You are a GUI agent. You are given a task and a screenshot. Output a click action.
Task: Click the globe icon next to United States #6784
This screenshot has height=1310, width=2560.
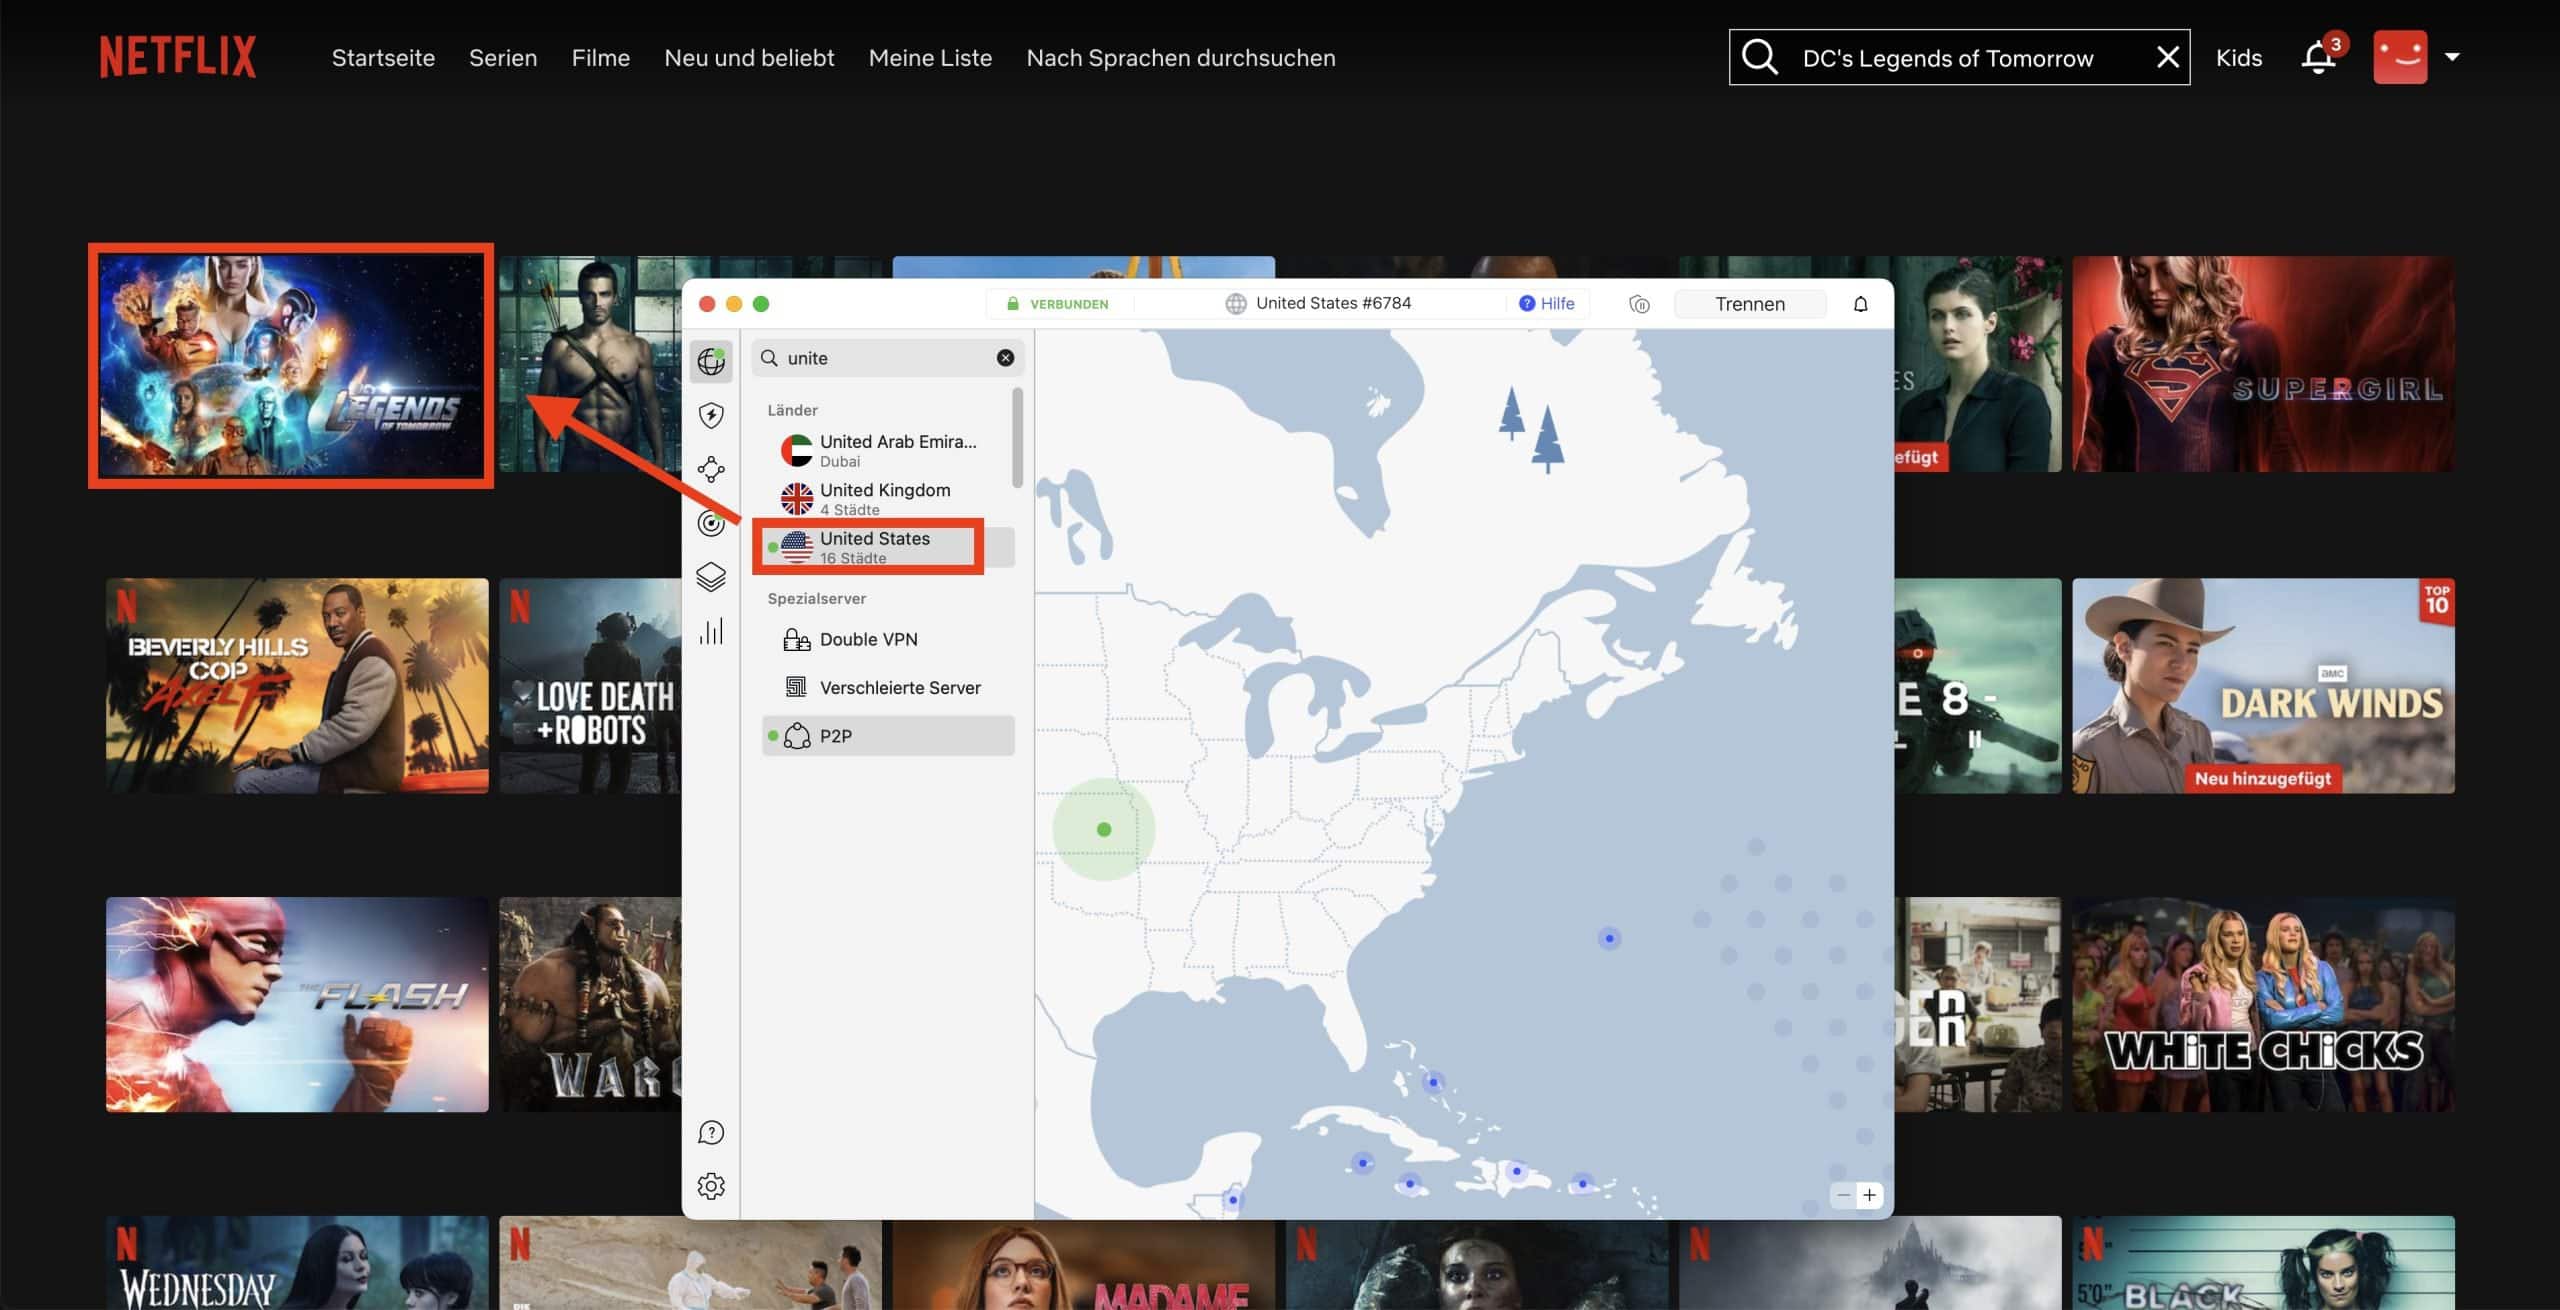tap(1236, 303)
